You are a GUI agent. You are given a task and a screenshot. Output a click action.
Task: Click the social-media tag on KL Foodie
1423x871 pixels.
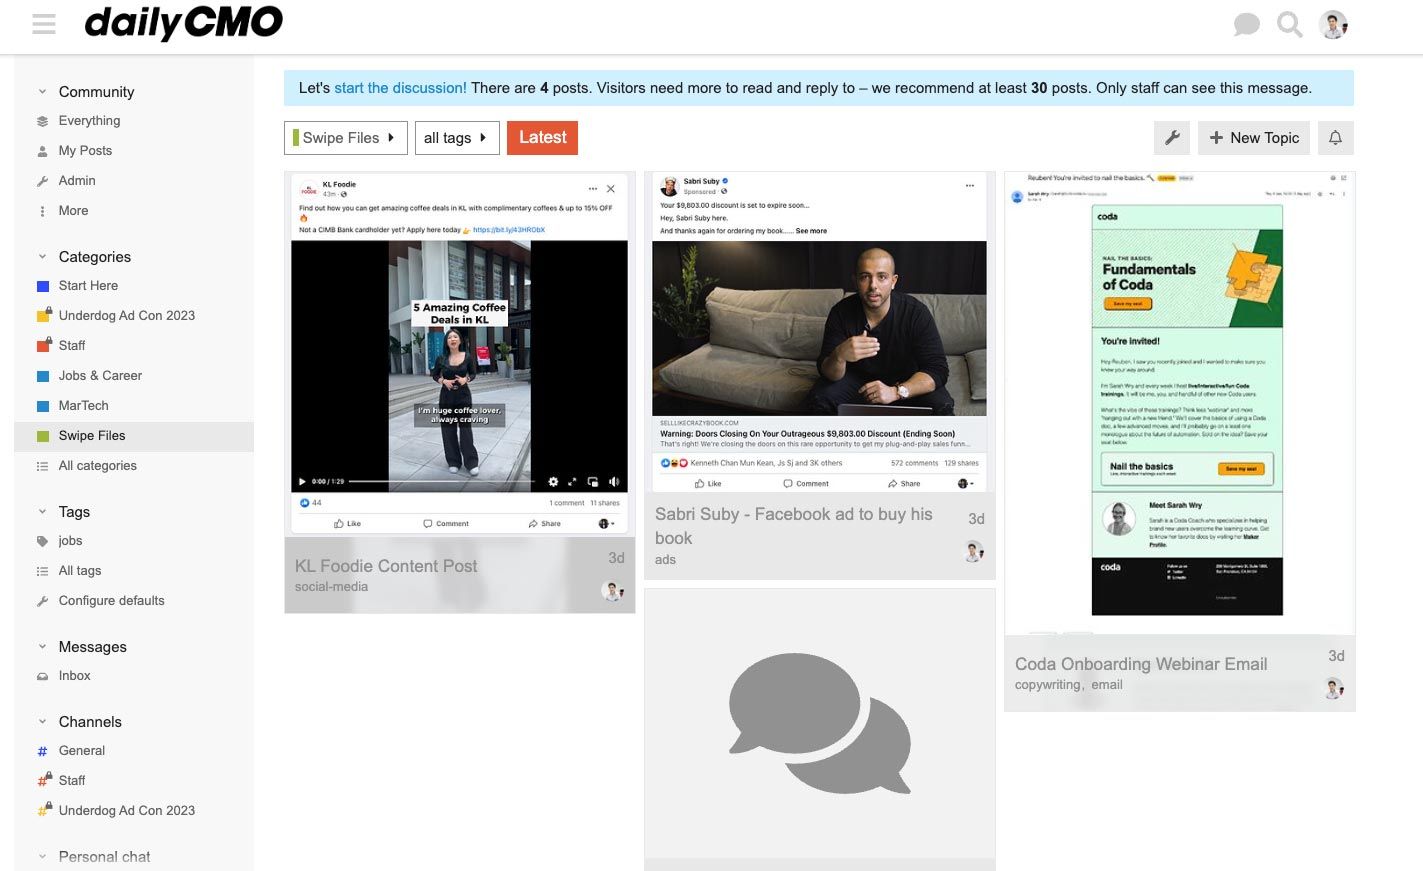[331, 587]
